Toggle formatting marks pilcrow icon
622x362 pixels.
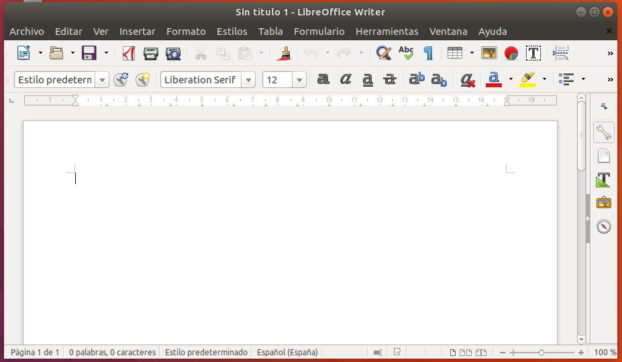428,53
